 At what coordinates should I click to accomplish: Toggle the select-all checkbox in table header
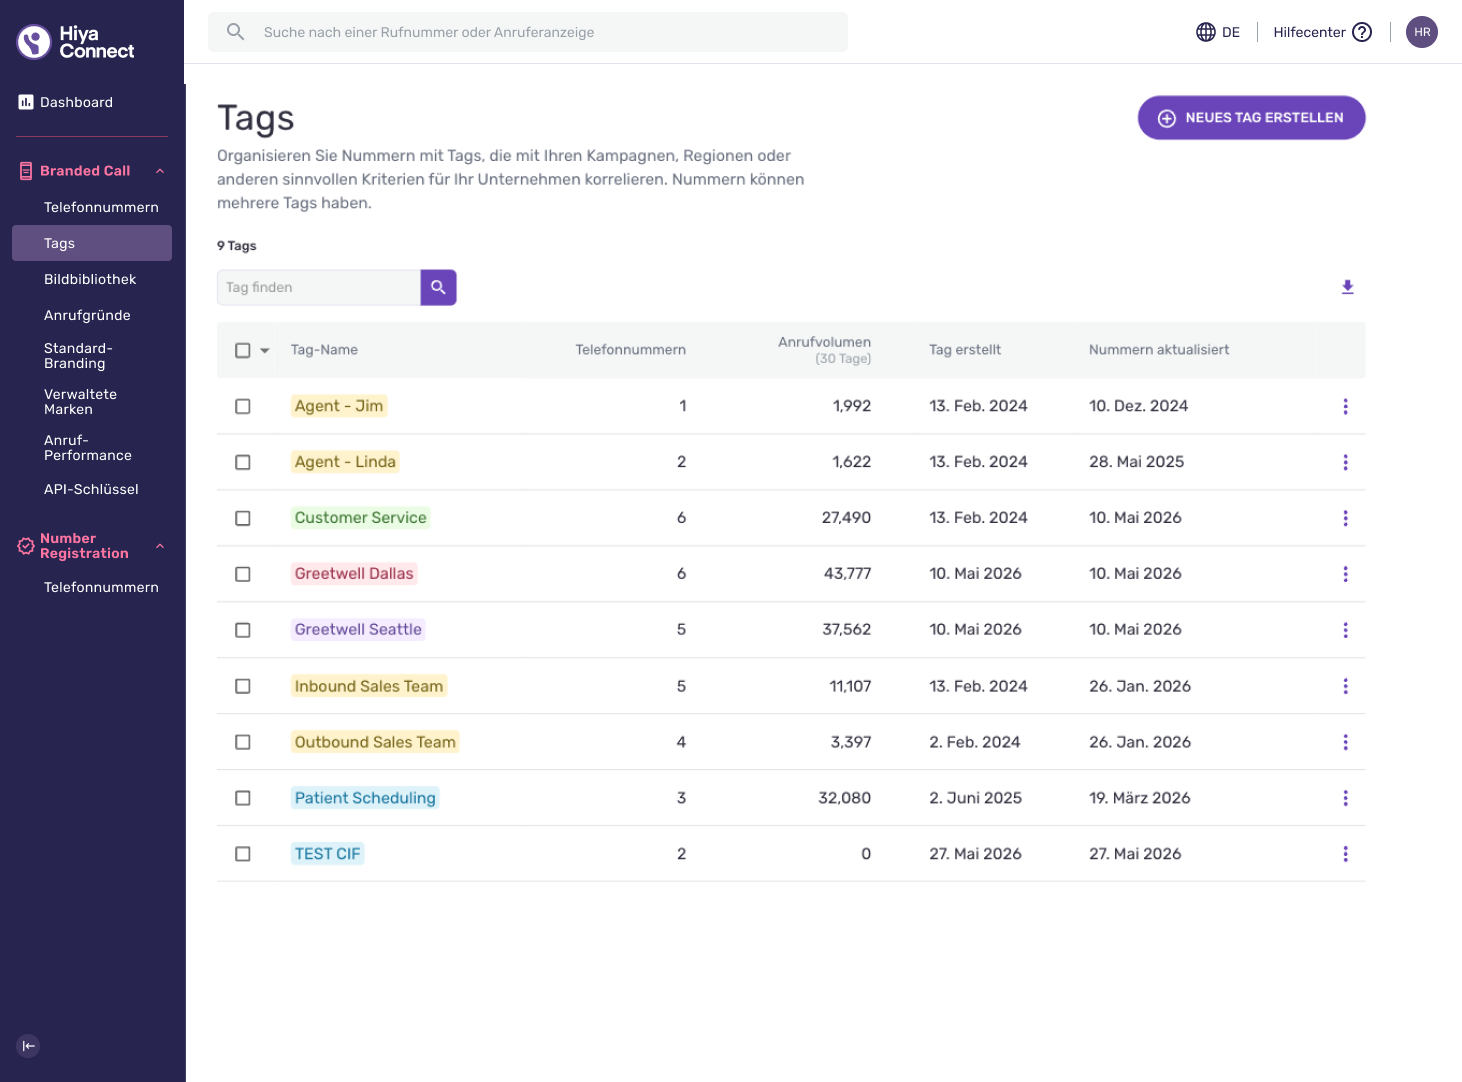243,350
